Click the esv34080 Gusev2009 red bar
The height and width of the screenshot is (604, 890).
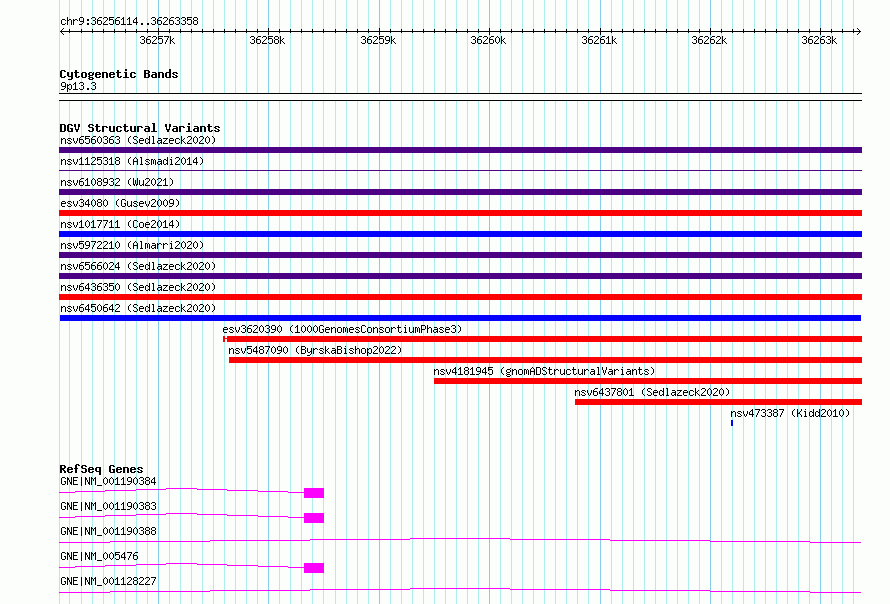pyautogui.click(x=460, y=213)
